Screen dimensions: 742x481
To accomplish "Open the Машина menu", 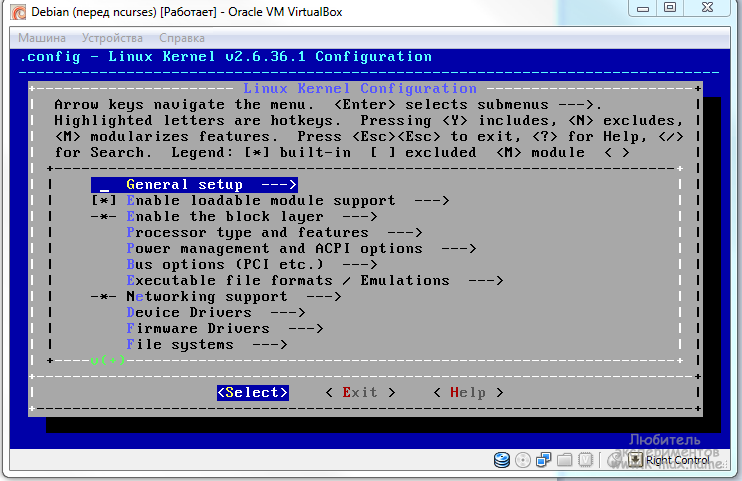I will coord(42,38).
